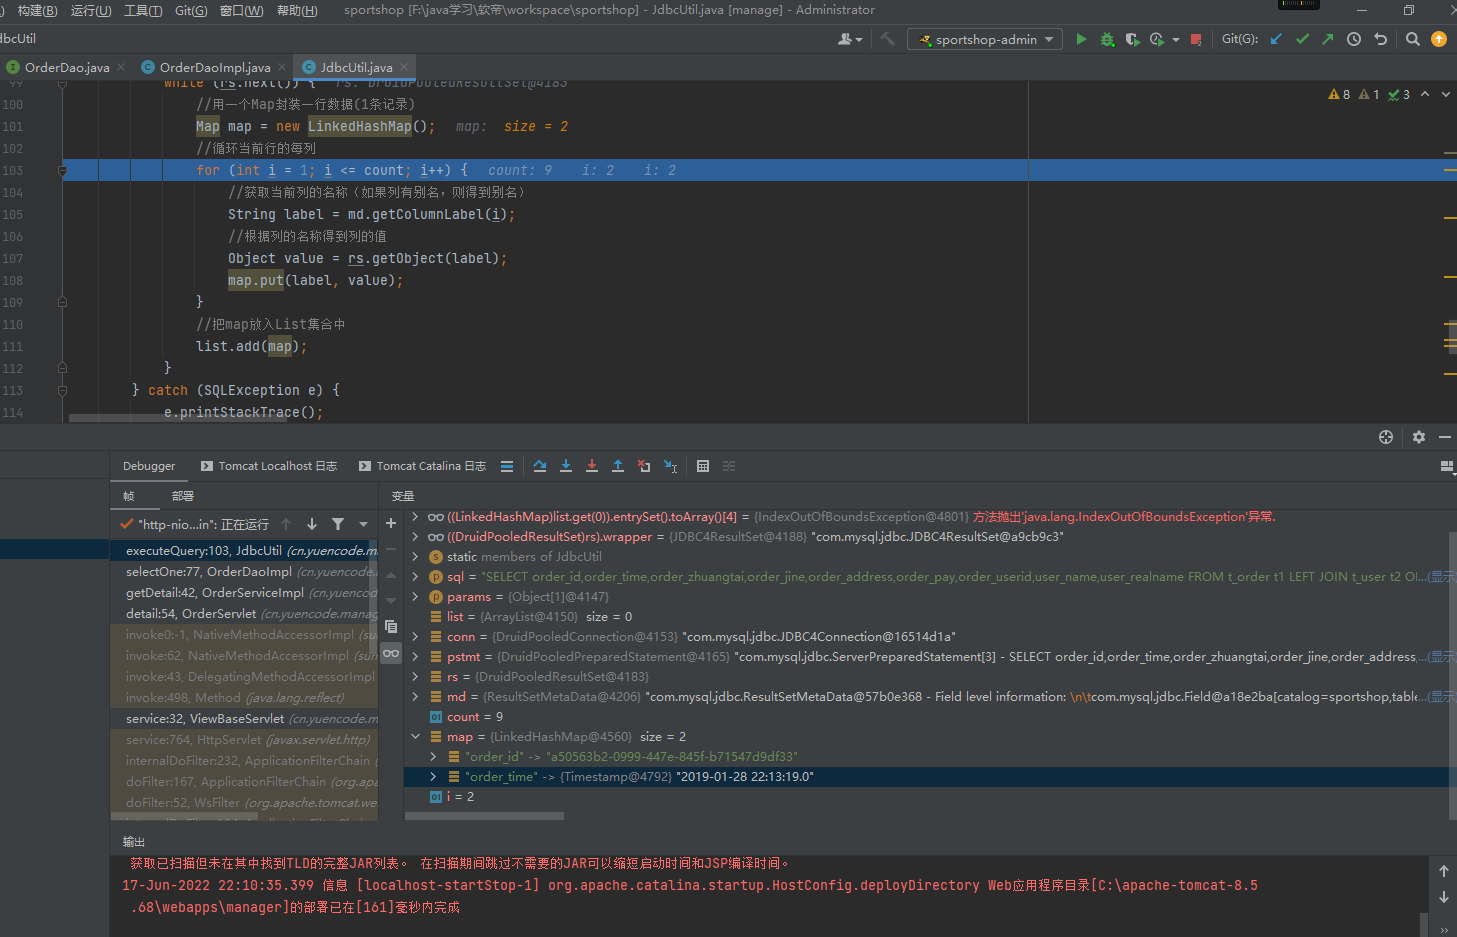Image resolution: width=1457 pixels, height=937 pixels.
Task: Click the editor horizontal scrollbar
Action: coord(178,418)
